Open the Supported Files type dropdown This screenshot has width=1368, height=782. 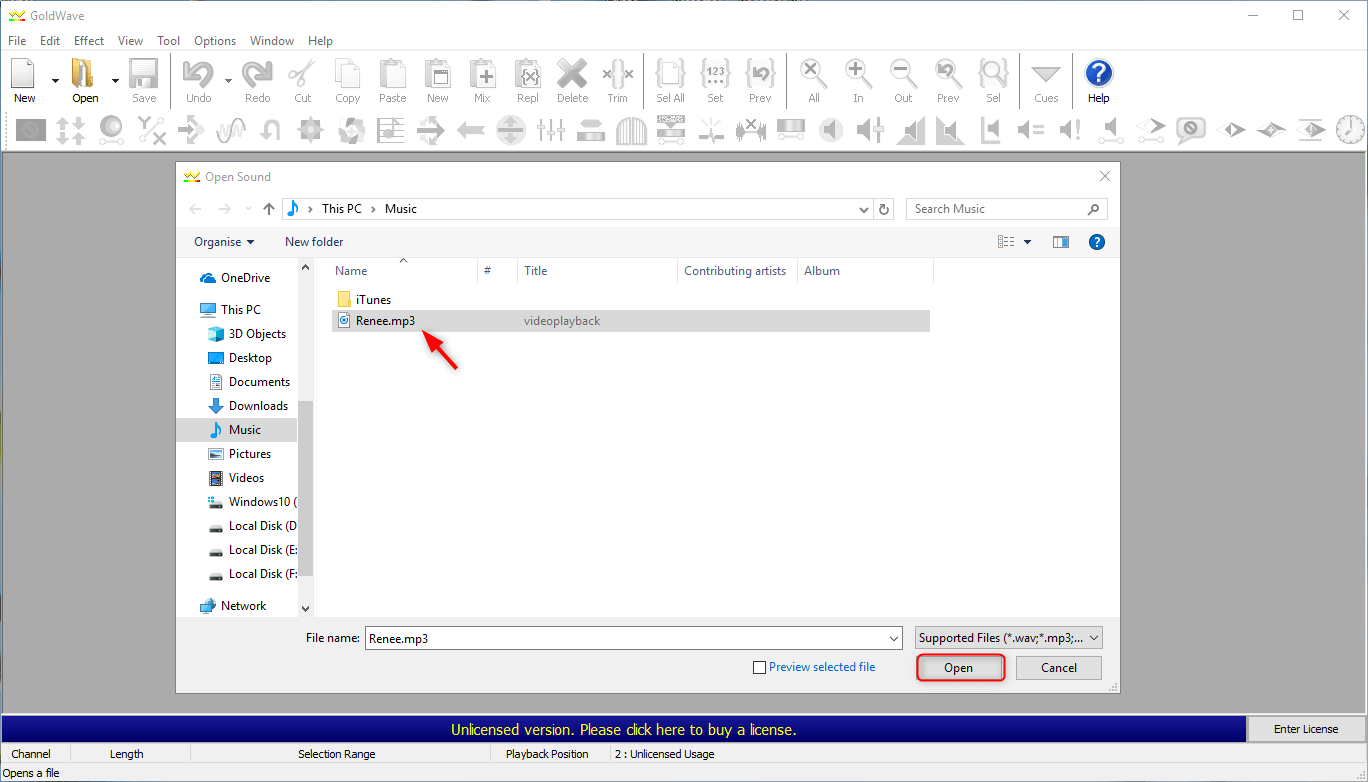click(x=1009, y=638)
